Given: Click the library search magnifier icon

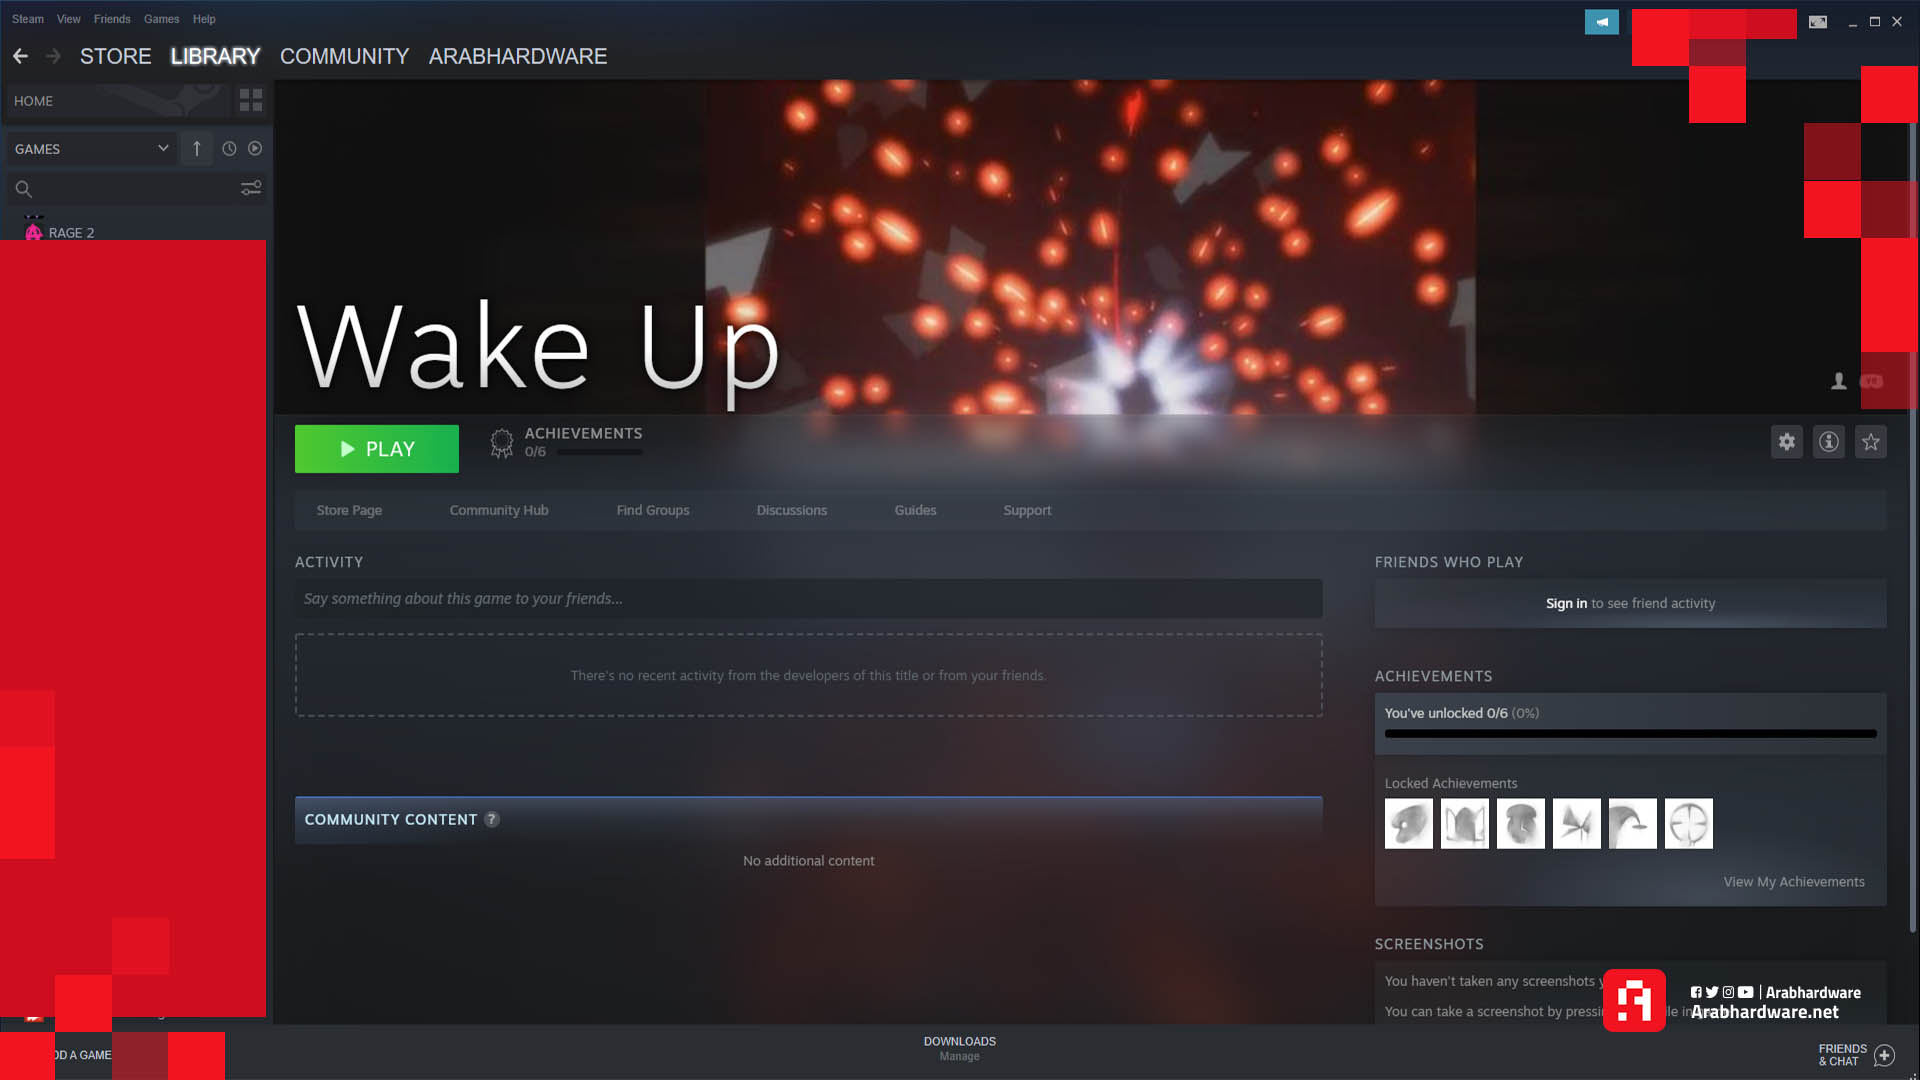Looking at the screenshot, I should coord(24,189).
